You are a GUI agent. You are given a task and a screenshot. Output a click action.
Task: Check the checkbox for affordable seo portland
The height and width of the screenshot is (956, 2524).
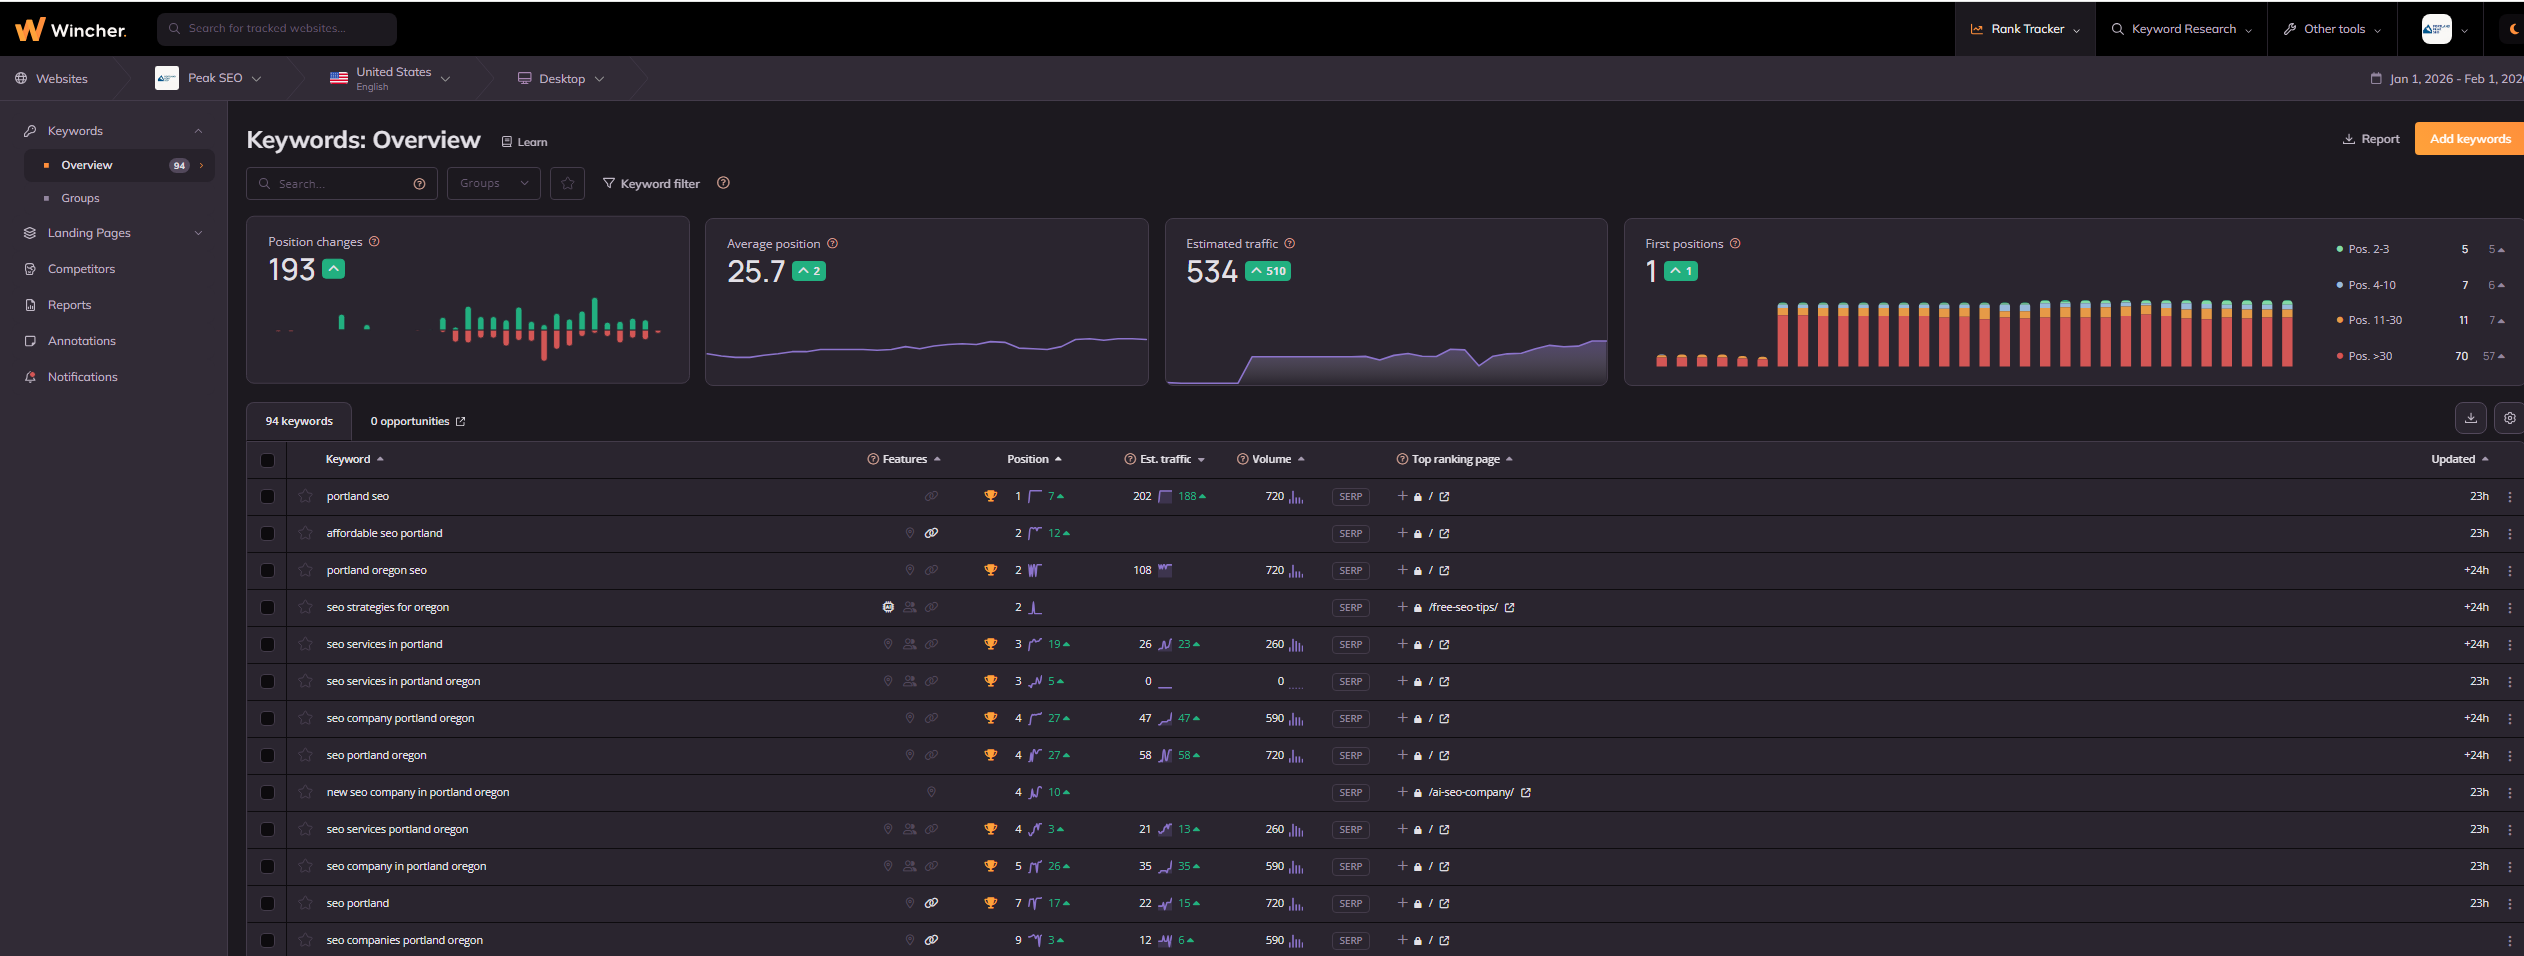click(267, 533)
